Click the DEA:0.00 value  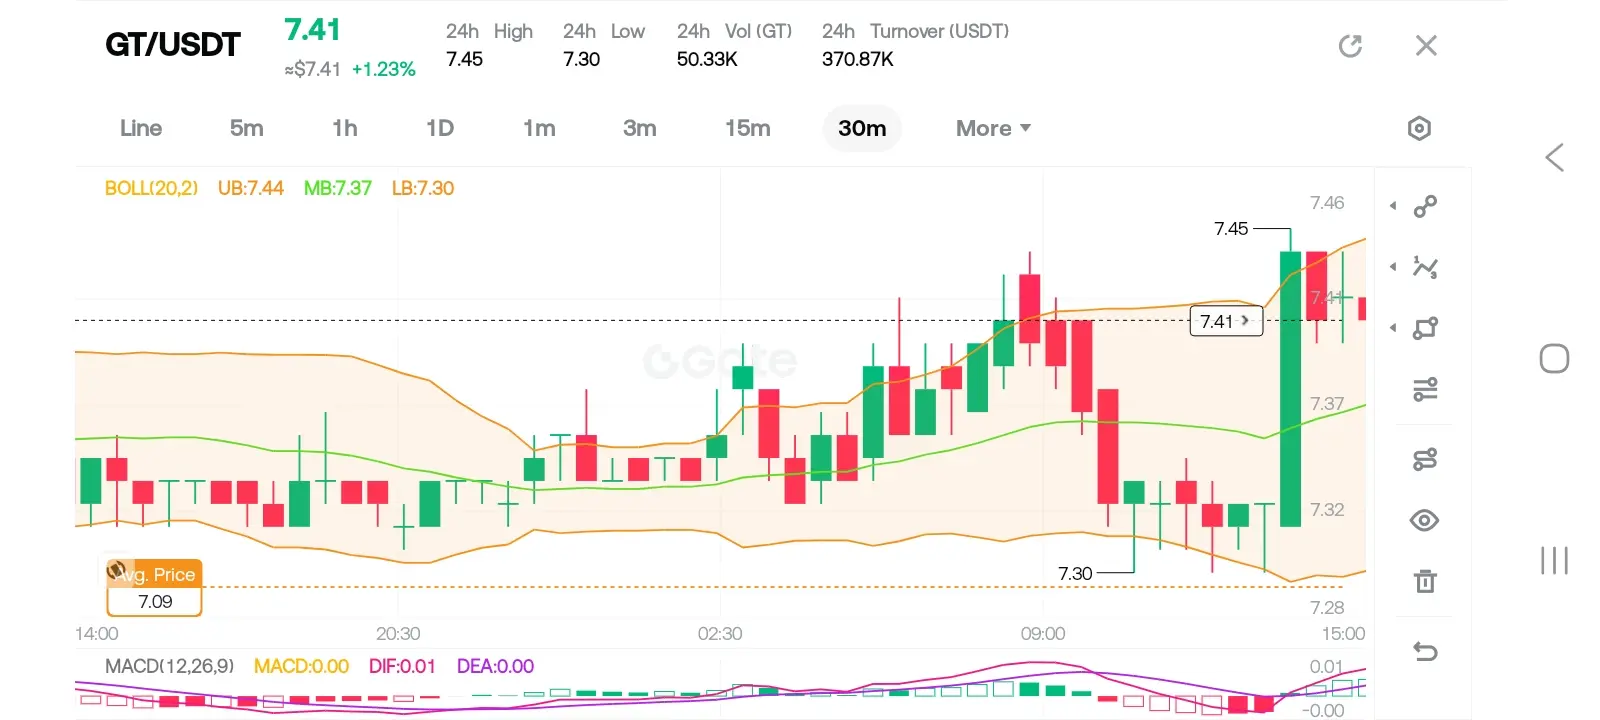click(x=495, y=666)
